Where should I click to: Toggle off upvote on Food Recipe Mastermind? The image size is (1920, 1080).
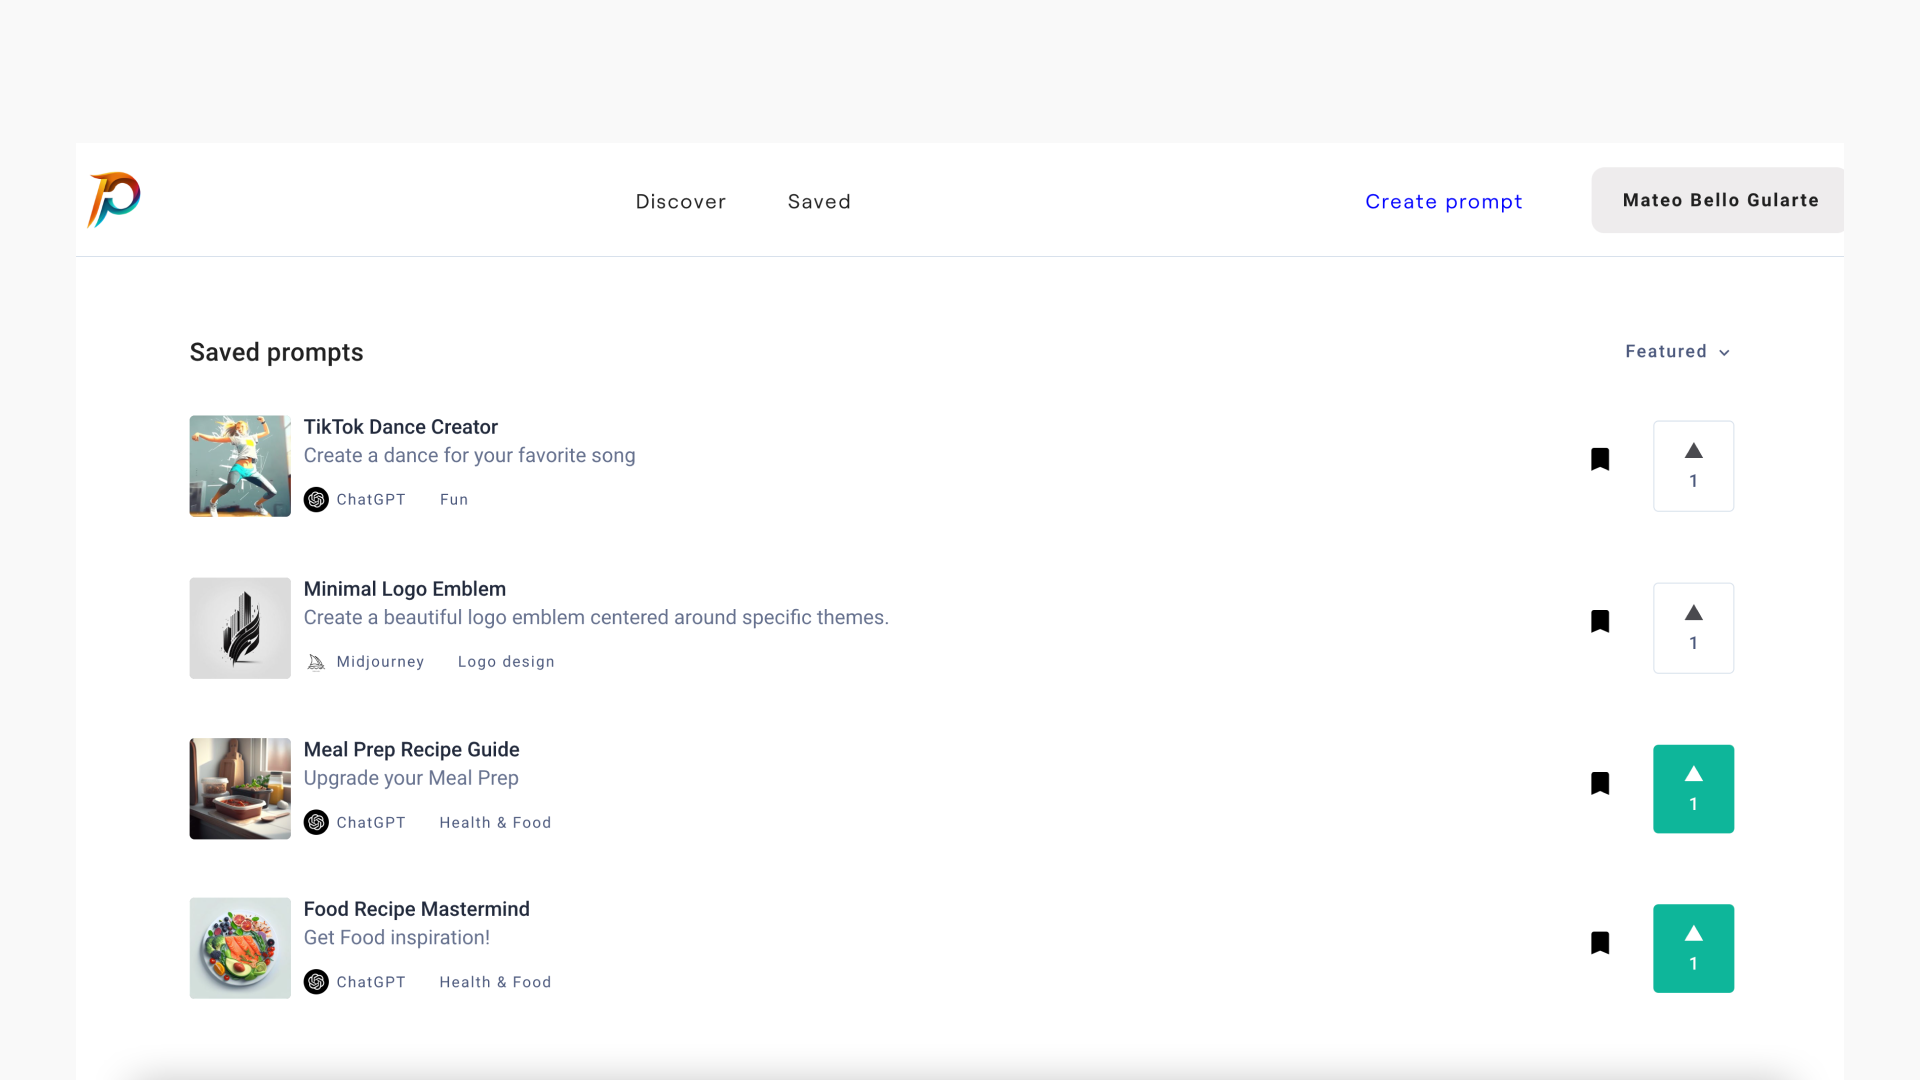(x=1693, y=949)
